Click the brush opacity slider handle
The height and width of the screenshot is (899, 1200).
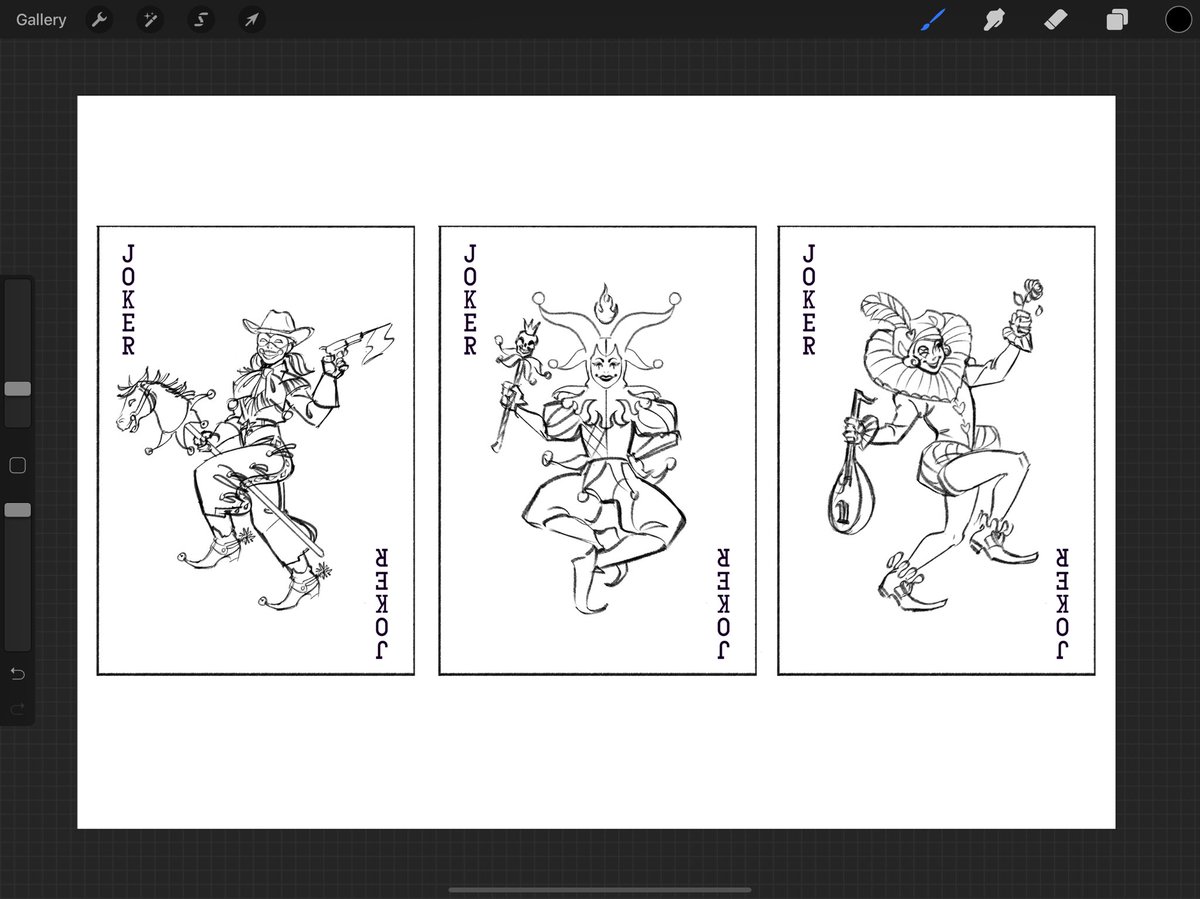point(17,510)
